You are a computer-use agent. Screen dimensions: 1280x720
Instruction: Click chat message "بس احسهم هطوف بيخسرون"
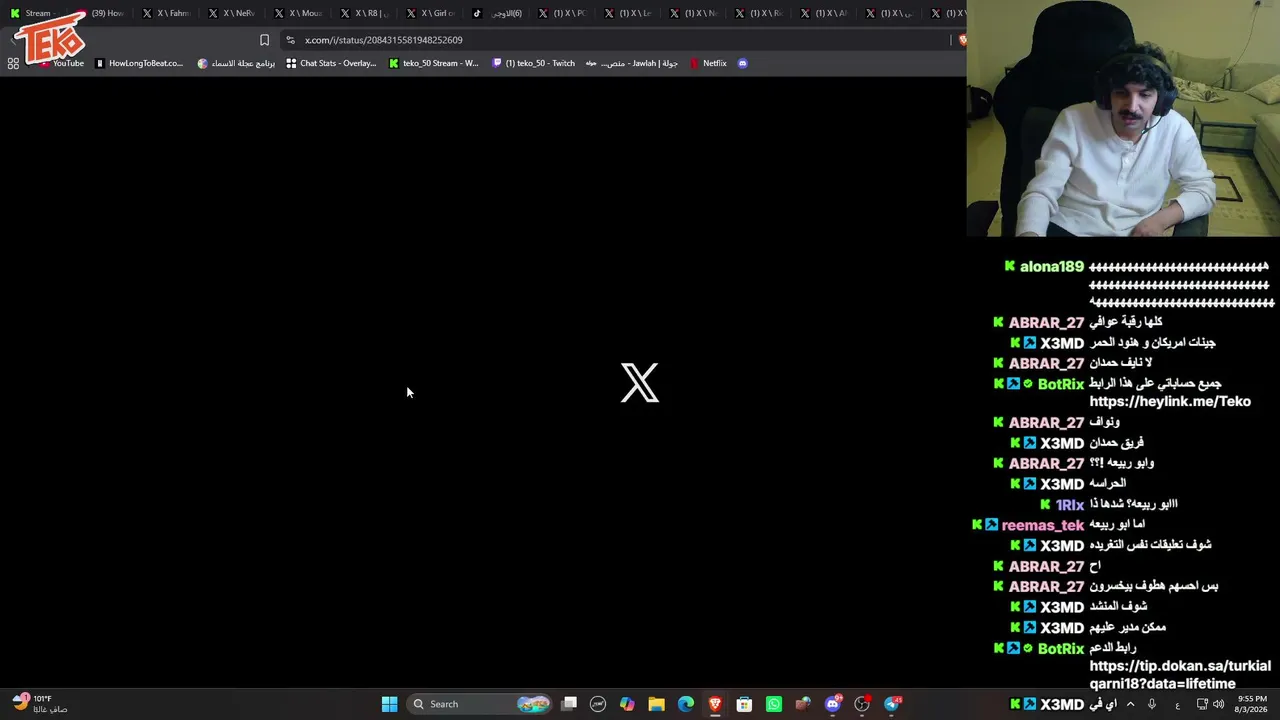(x=1154, y=586)
